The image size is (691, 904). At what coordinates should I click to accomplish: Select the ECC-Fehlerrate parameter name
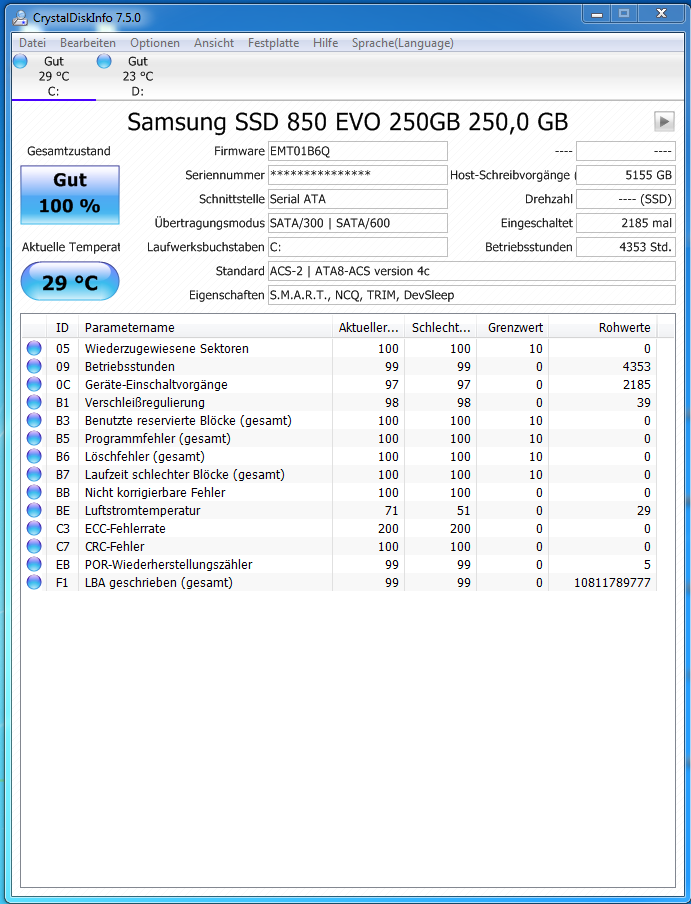(x=125, y=528)
